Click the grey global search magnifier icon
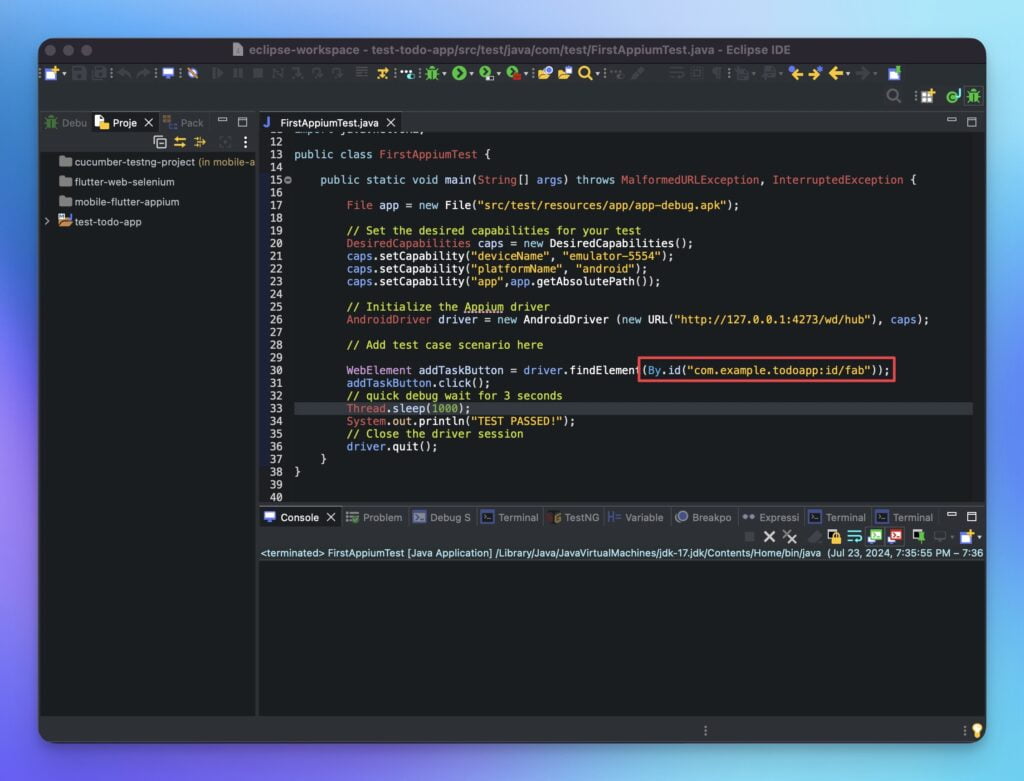 (x=893, y=97)
